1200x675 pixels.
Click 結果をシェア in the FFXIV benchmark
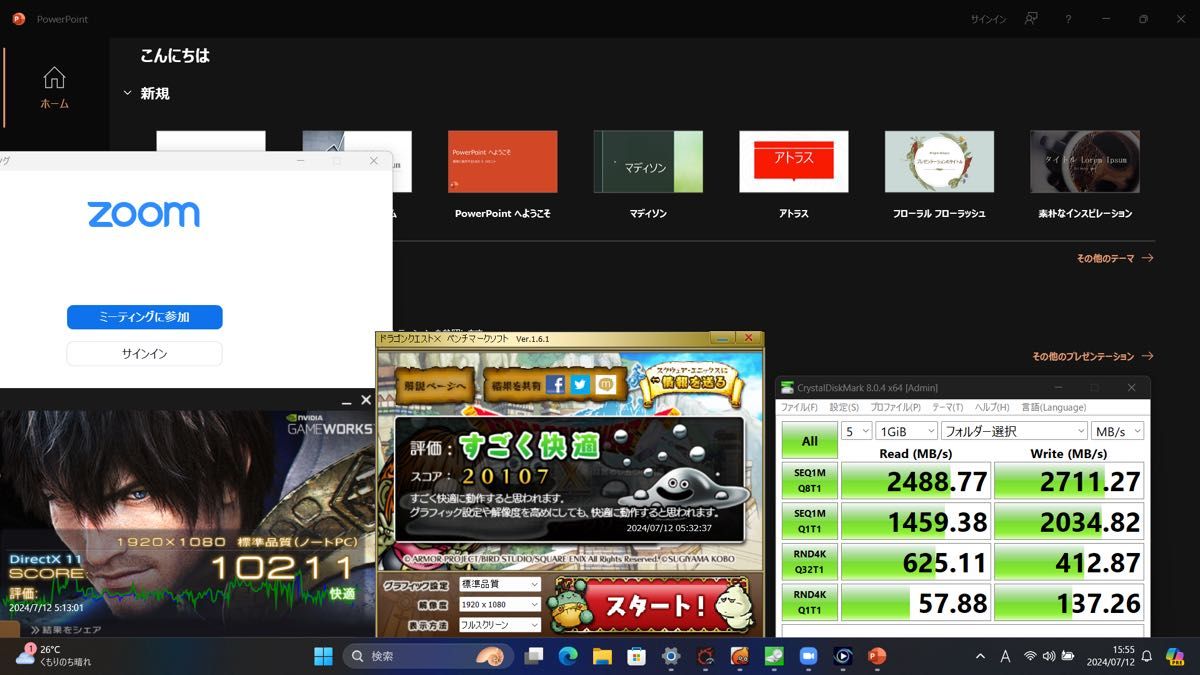coord(65,630)
